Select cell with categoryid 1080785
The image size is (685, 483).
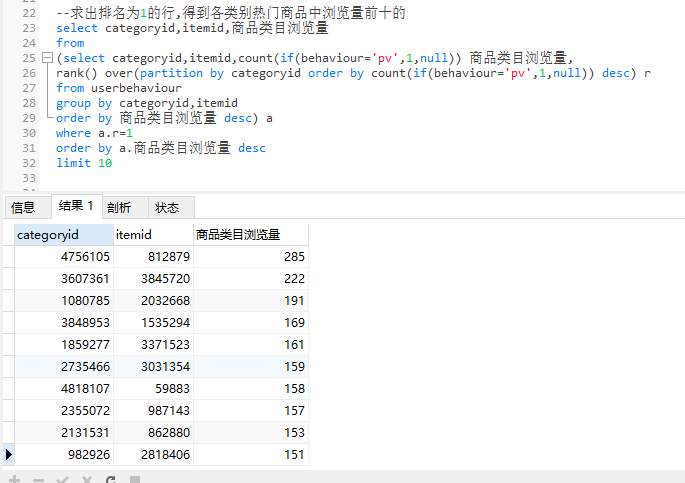coord(64,300)
